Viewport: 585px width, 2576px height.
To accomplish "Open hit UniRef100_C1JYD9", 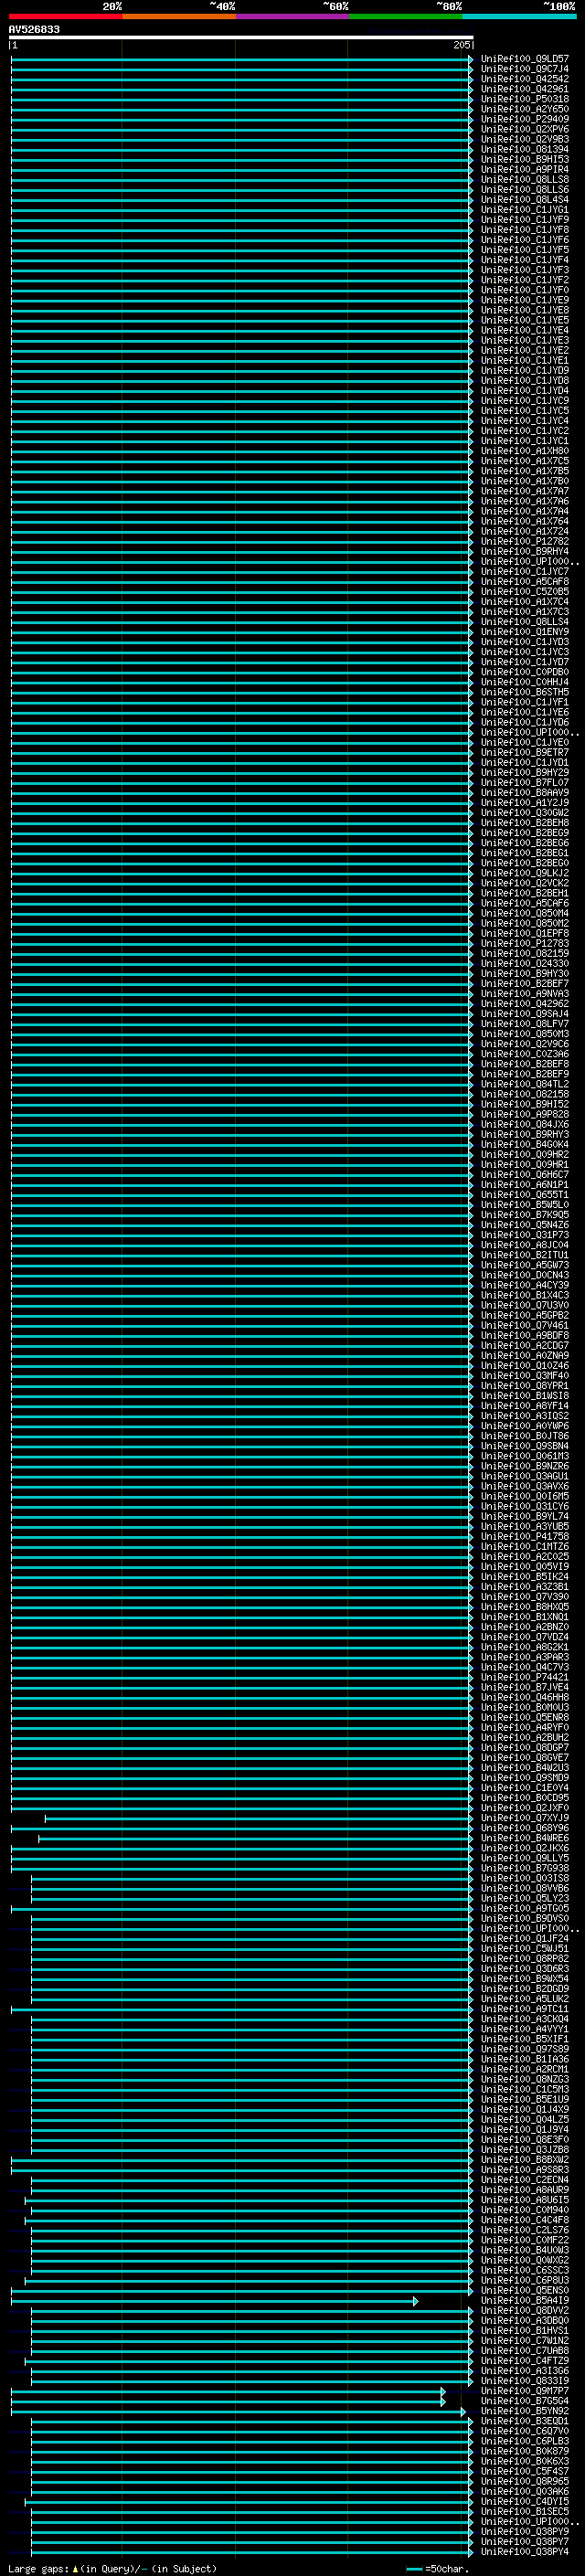I will point(525,370).
